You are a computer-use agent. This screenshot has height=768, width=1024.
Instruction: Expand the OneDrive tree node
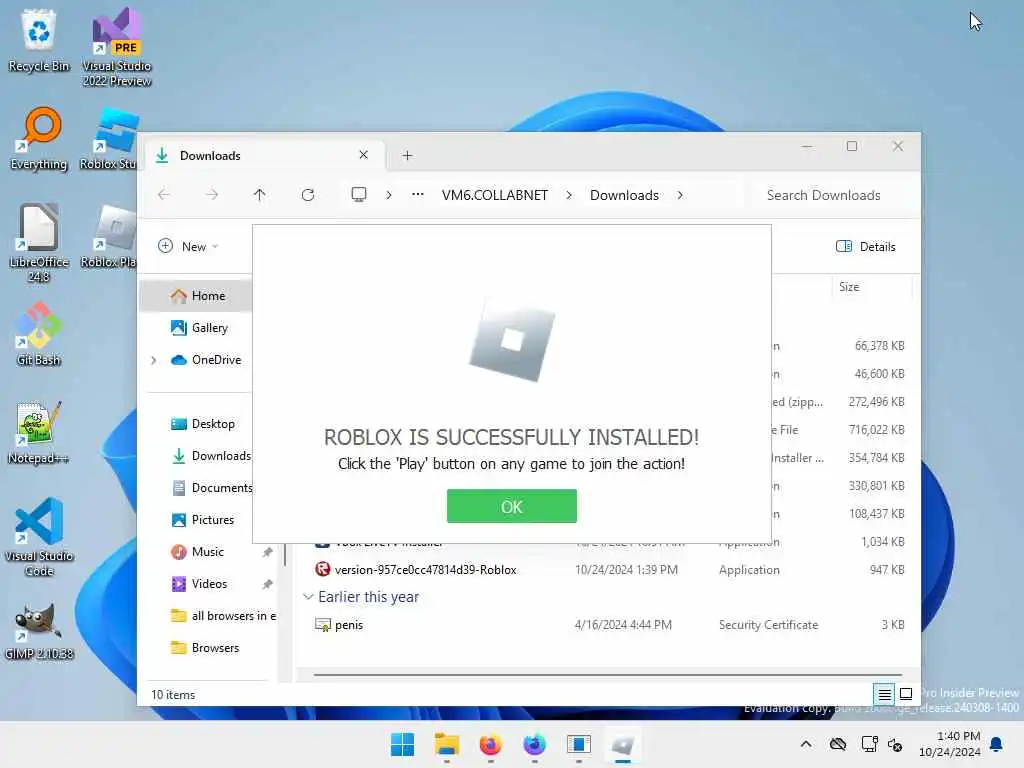(x=153, y=360)
